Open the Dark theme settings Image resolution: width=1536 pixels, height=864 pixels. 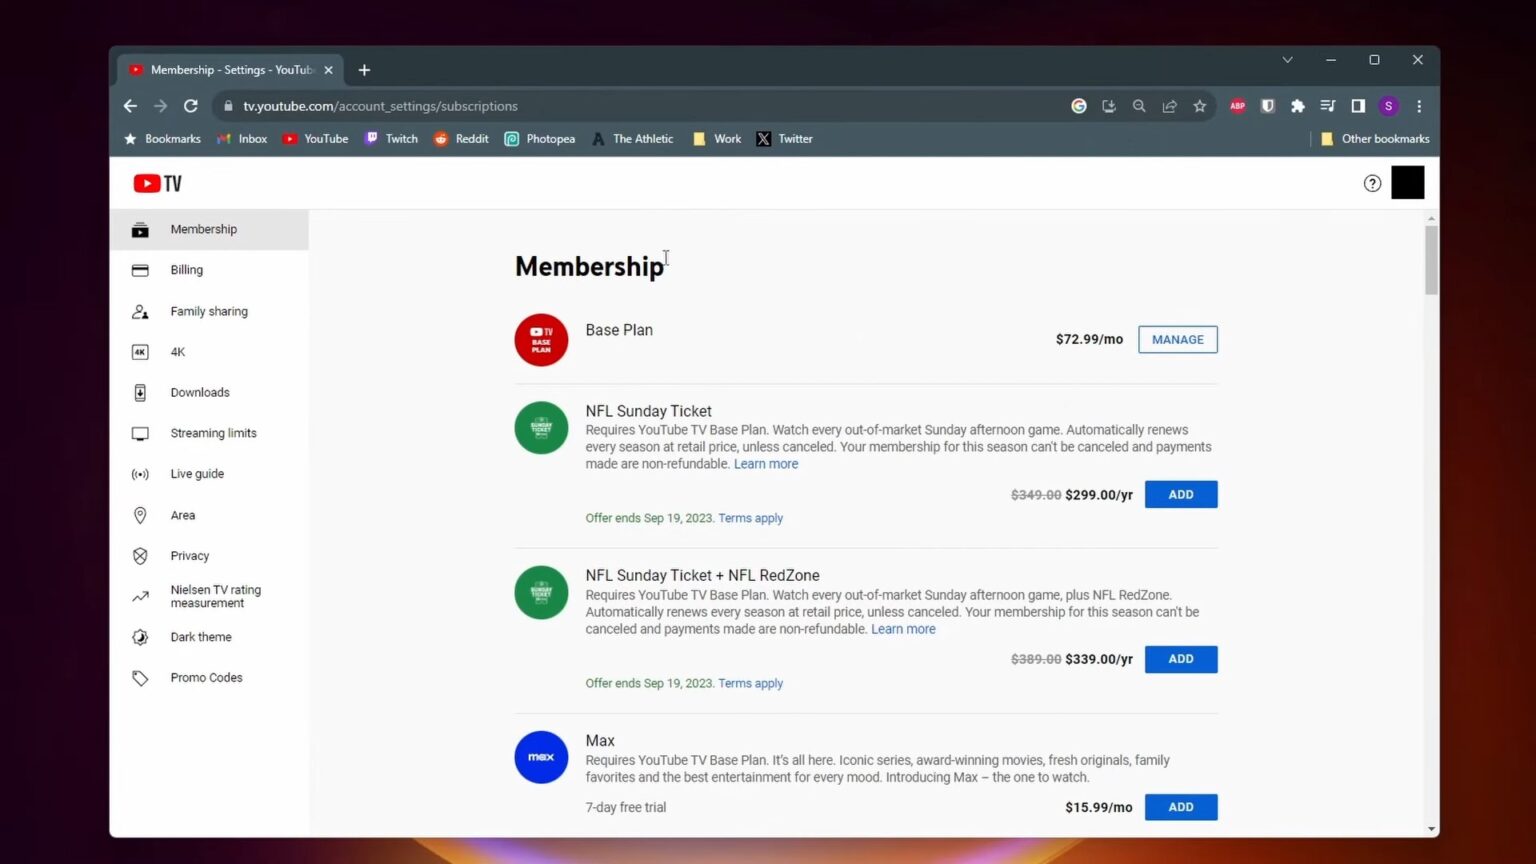[200, 637]
